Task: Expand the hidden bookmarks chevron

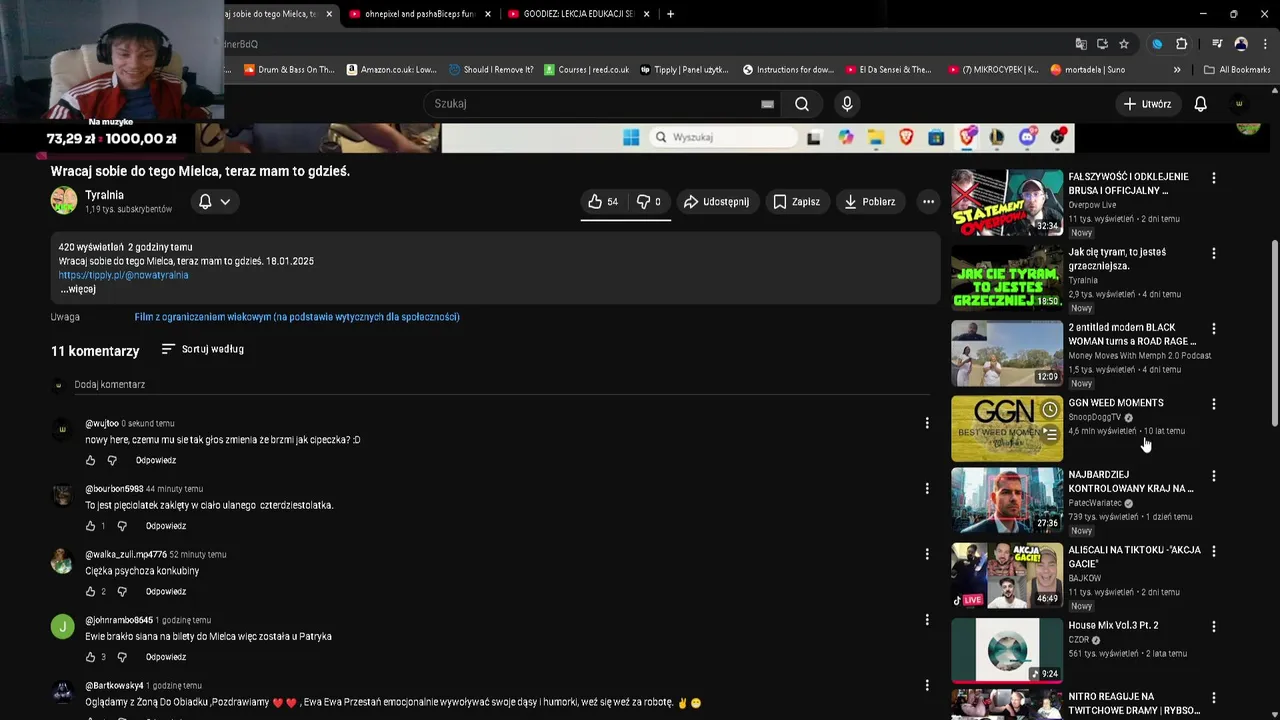Action: (1177, 70)
